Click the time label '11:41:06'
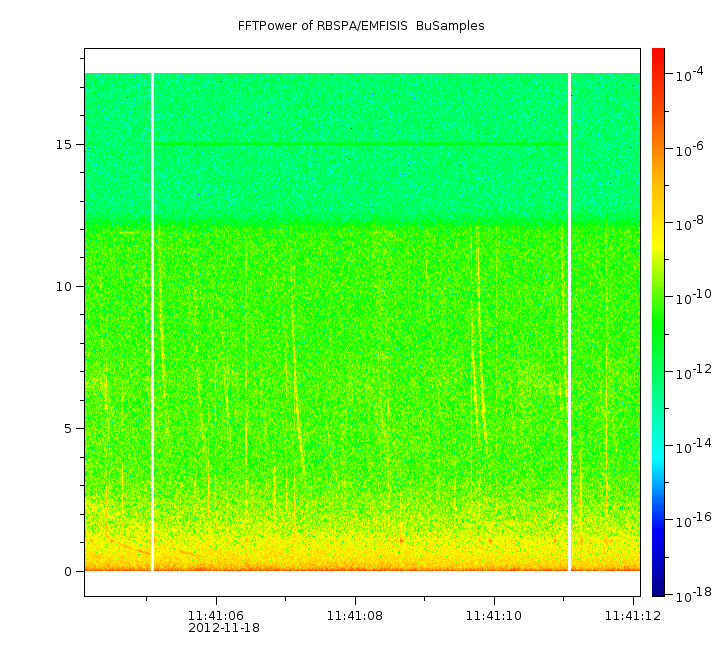The height and width of the screenshot is (656, 724). [x=216, y=616]
